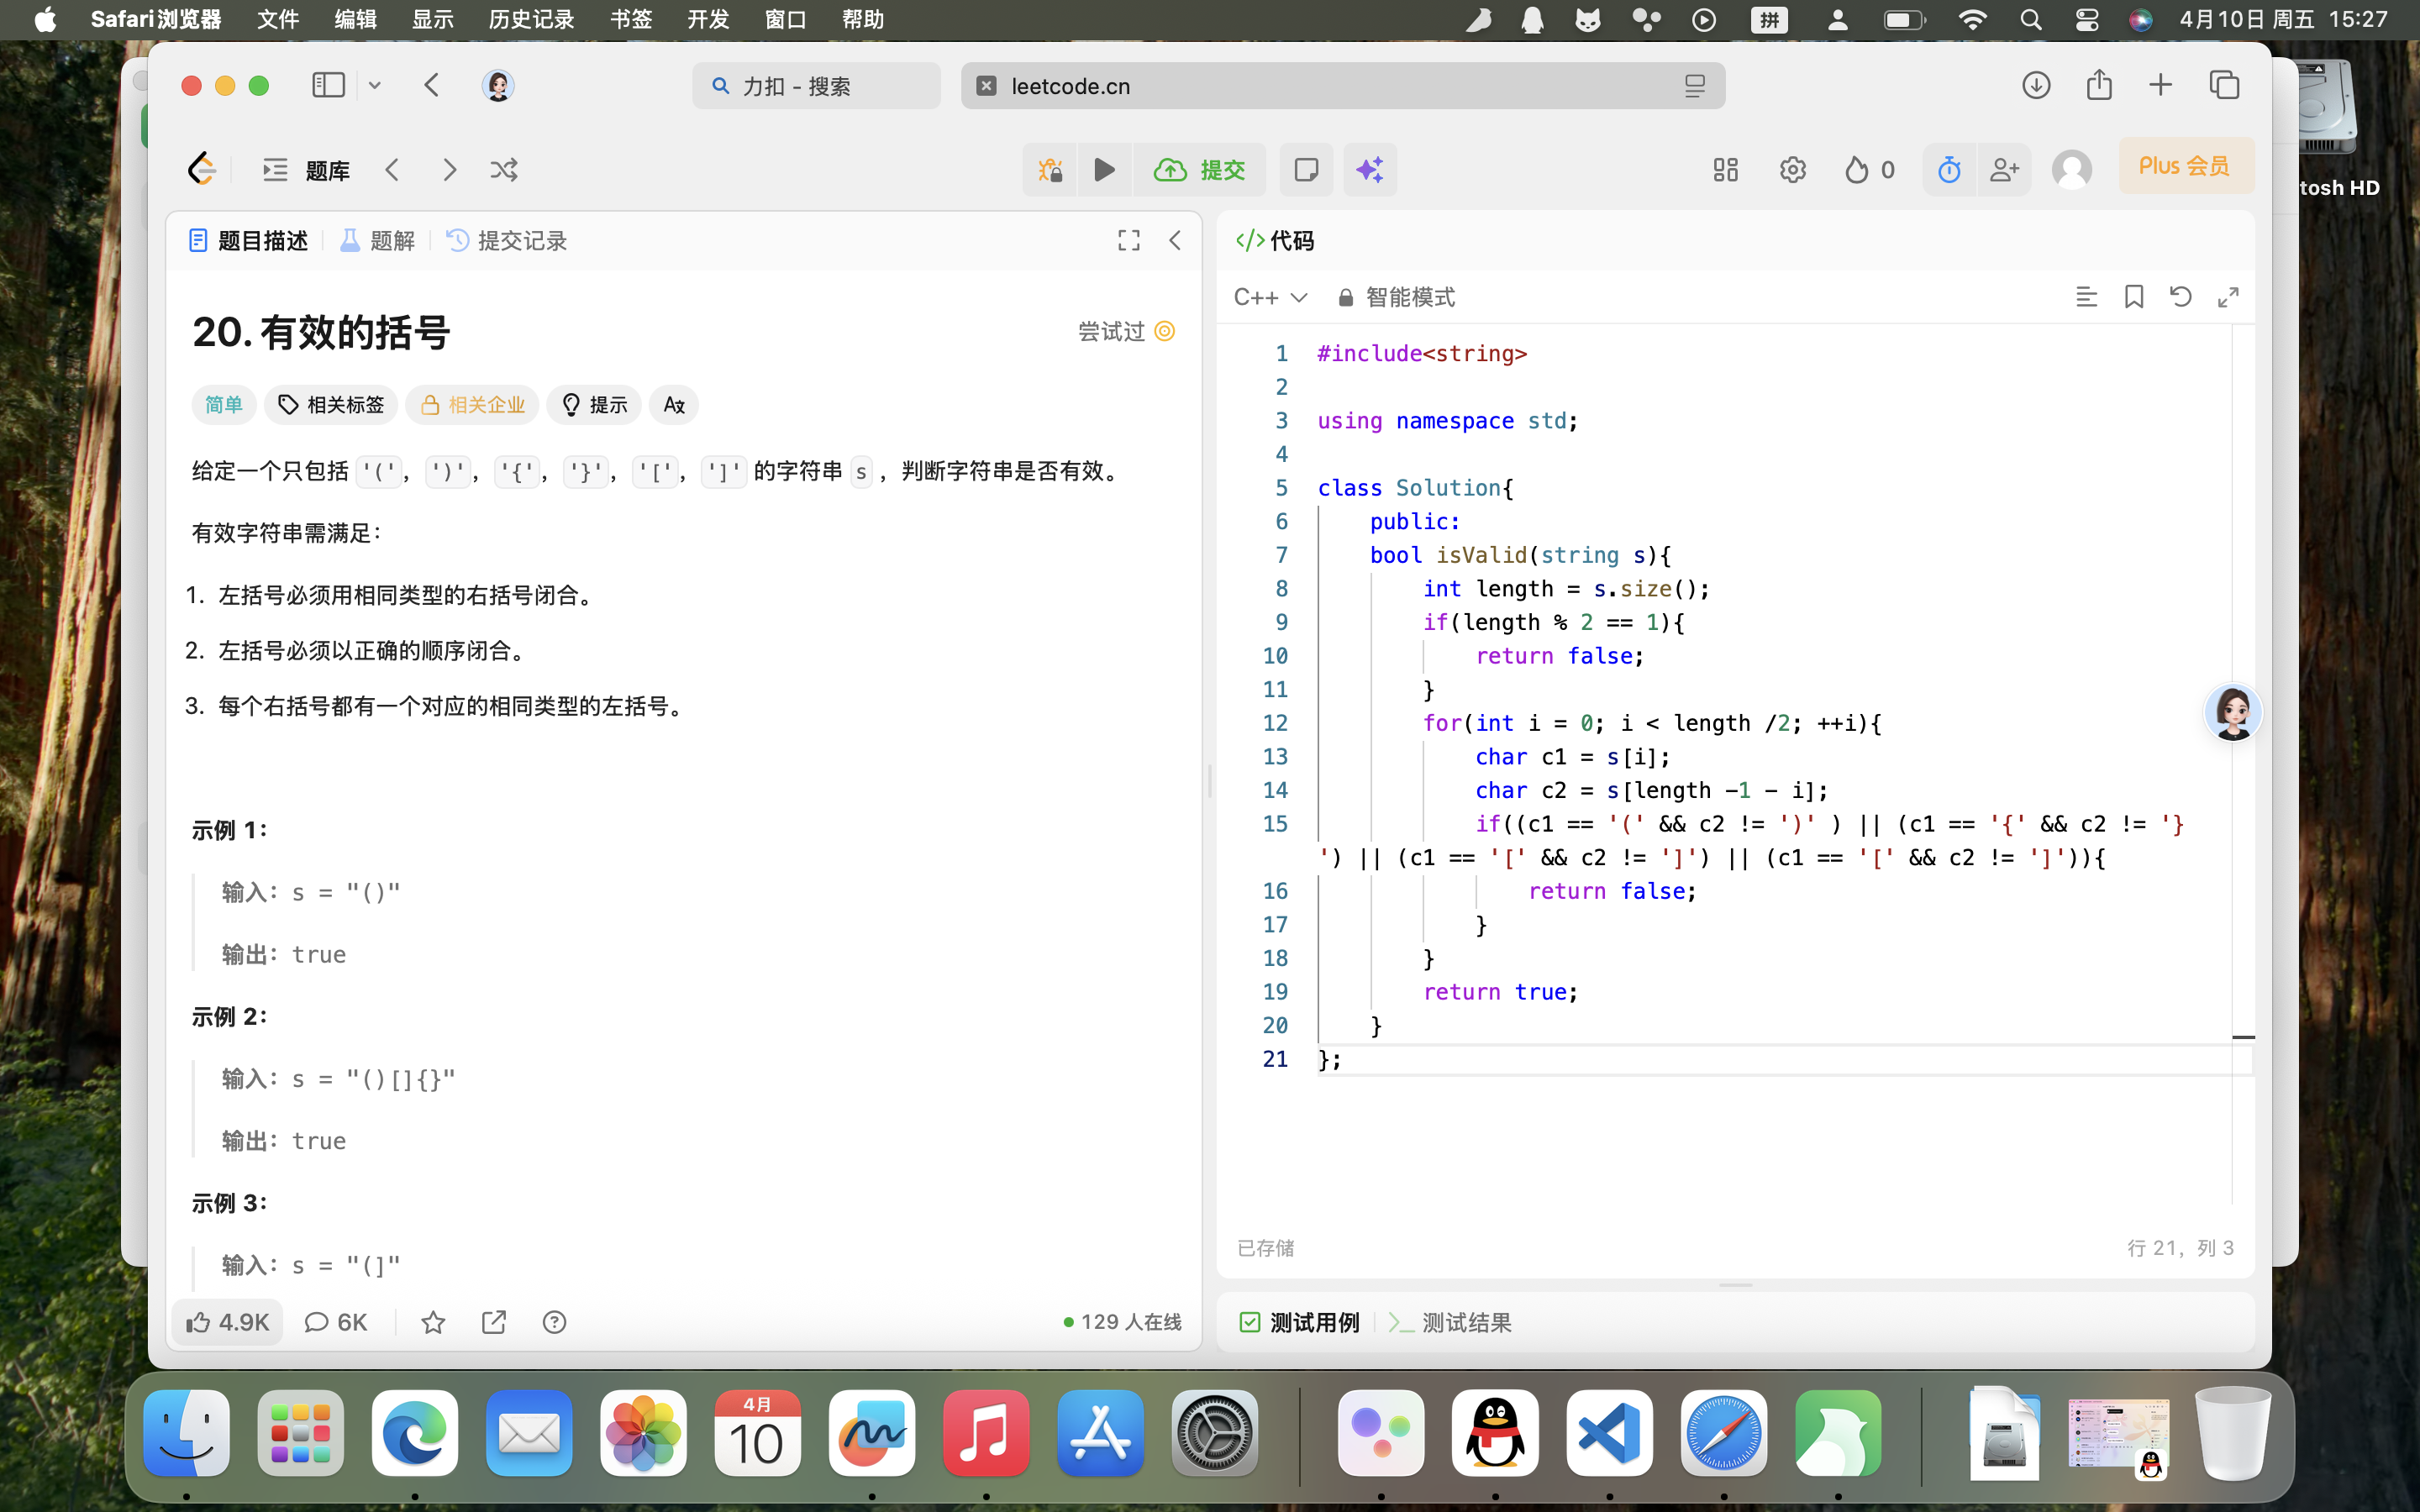Viewport: 2420px width, 1512px height.
Task: Switch to the 测试结果 tab
Action: coord(1449,1322)
